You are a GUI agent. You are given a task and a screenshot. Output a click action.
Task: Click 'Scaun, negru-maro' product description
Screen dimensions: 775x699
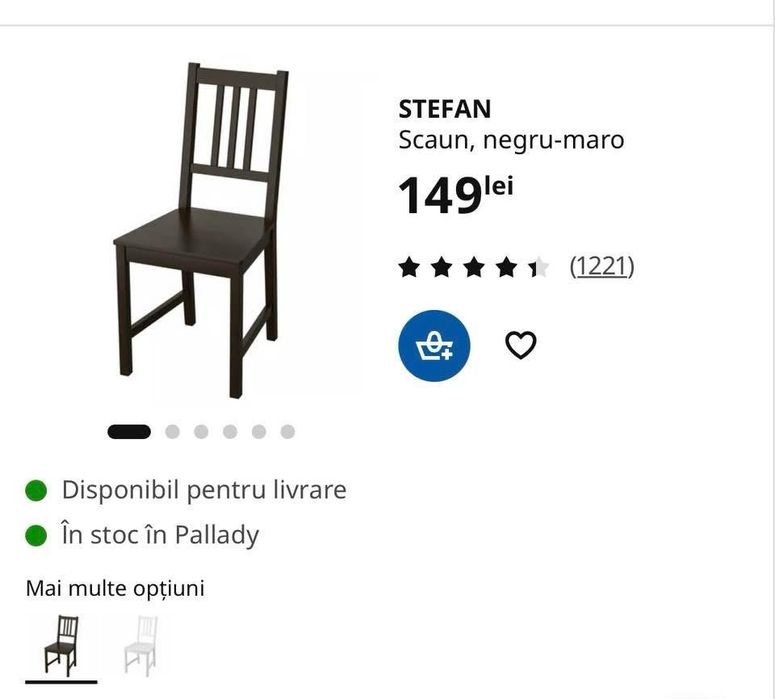click(x=511, y=140)
